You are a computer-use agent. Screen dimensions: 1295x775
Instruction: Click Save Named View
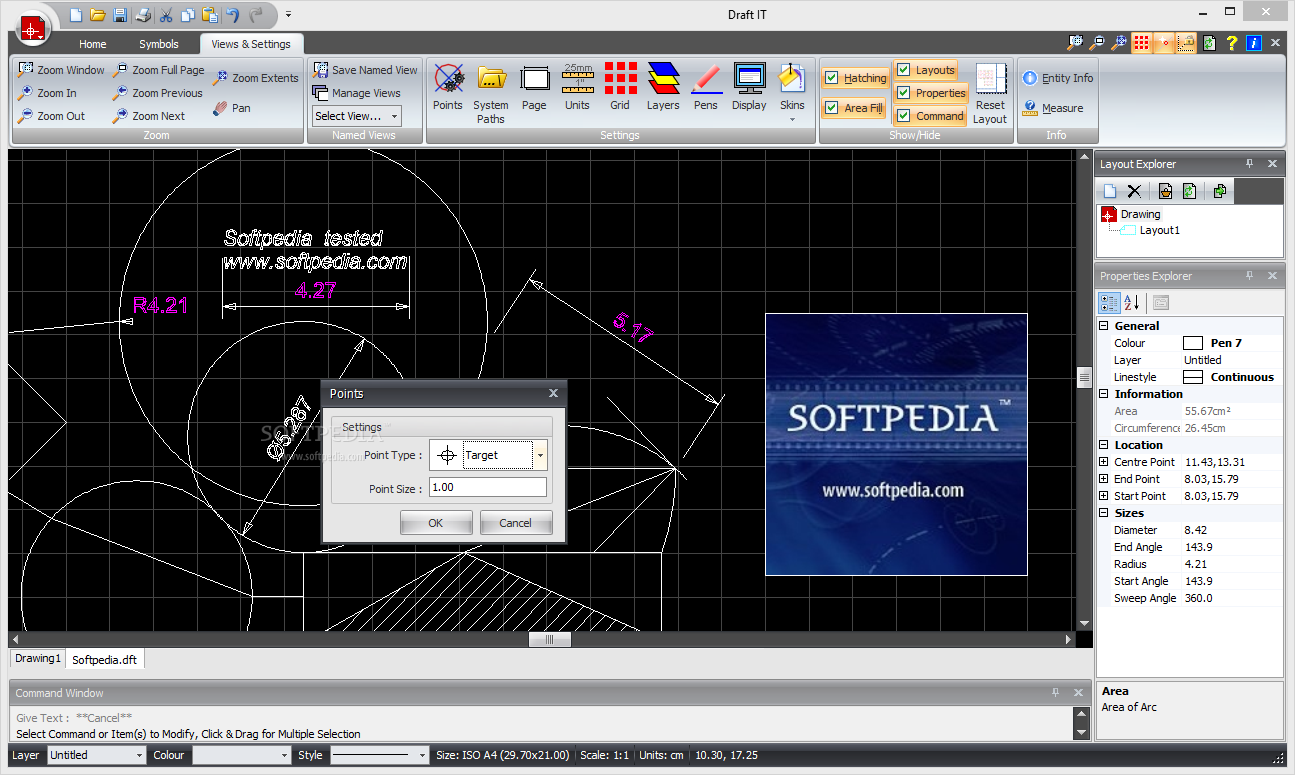pos(365,70)
